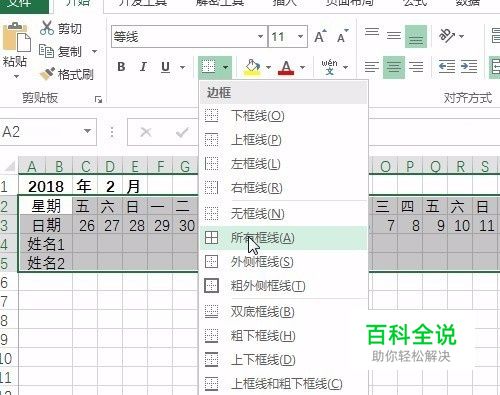This screenshot has height=395, width=500.
Task: Increase font size with large A
Action: click(320, 36)
